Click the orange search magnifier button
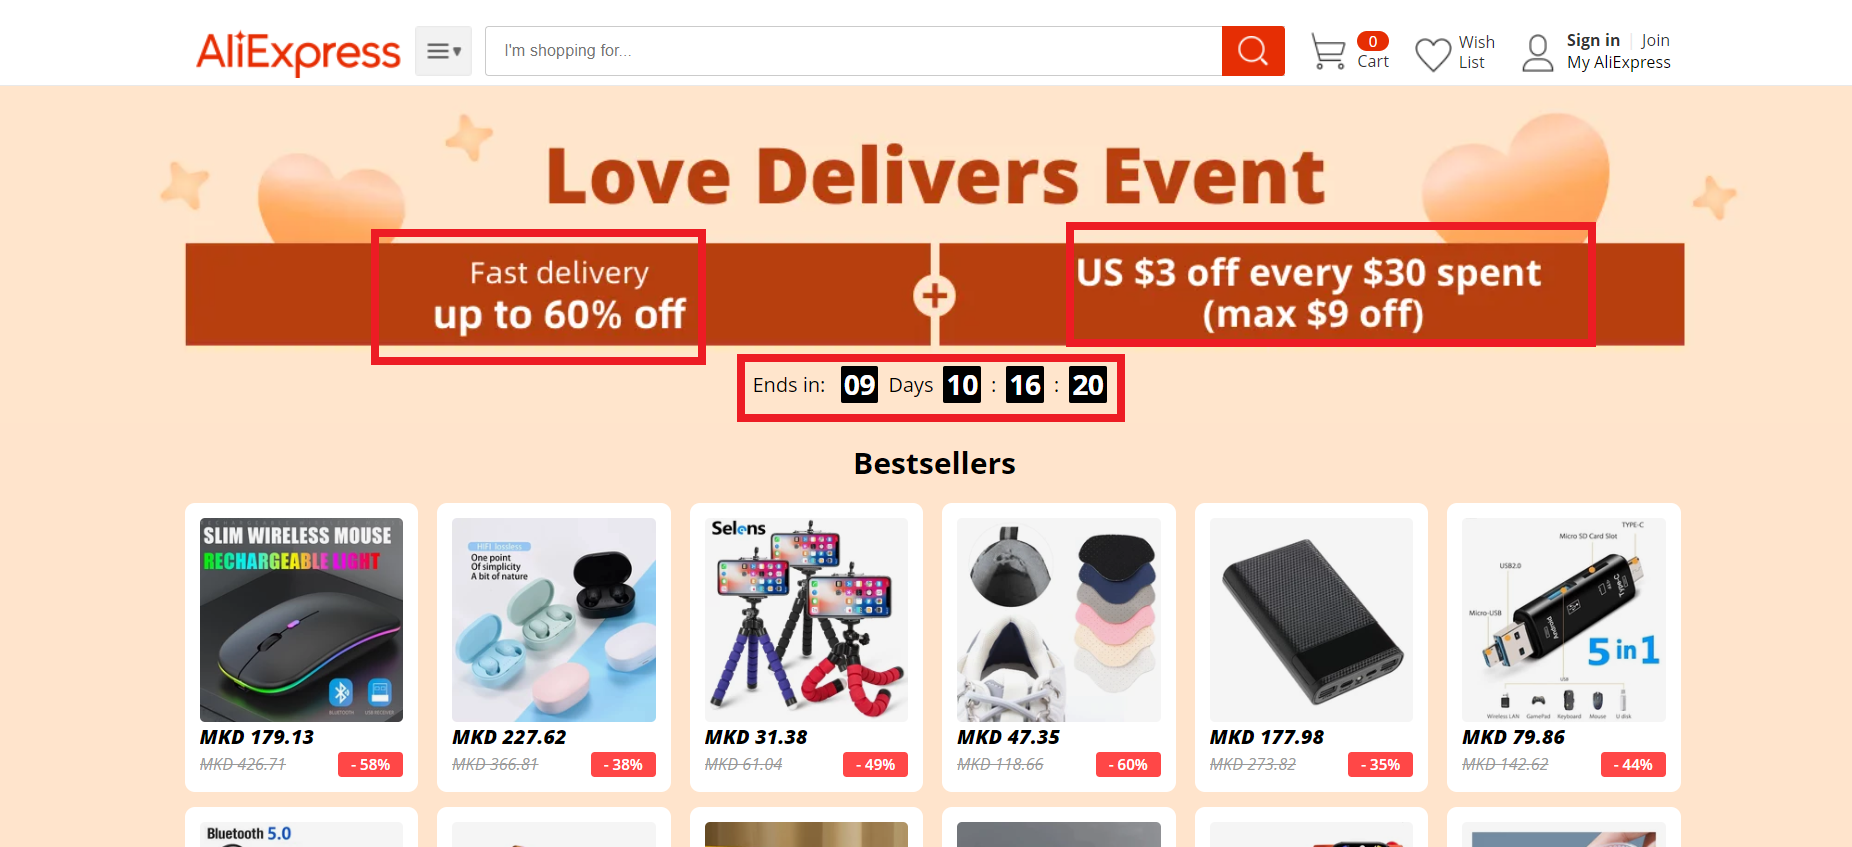The width and height of the screenshot is (1852, 847). (1253, 51)
